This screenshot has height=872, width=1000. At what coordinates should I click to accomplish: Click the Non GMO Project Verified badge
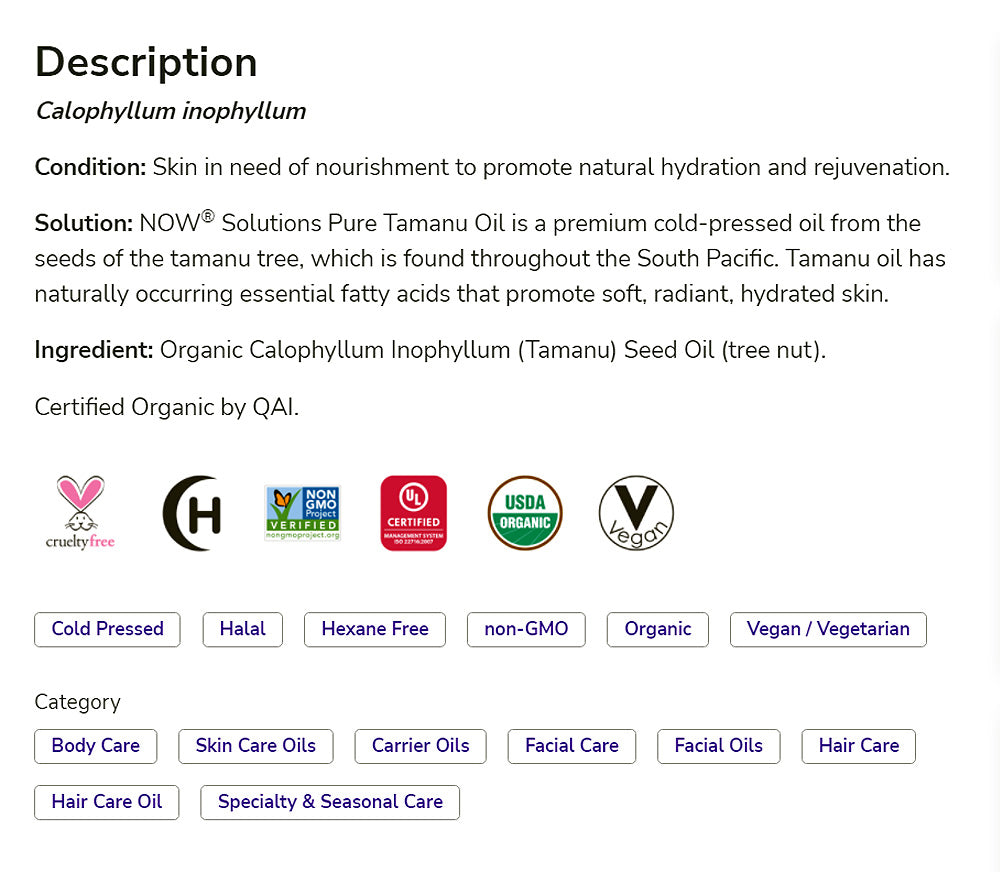pyautogui.click(x=302, y=513)
